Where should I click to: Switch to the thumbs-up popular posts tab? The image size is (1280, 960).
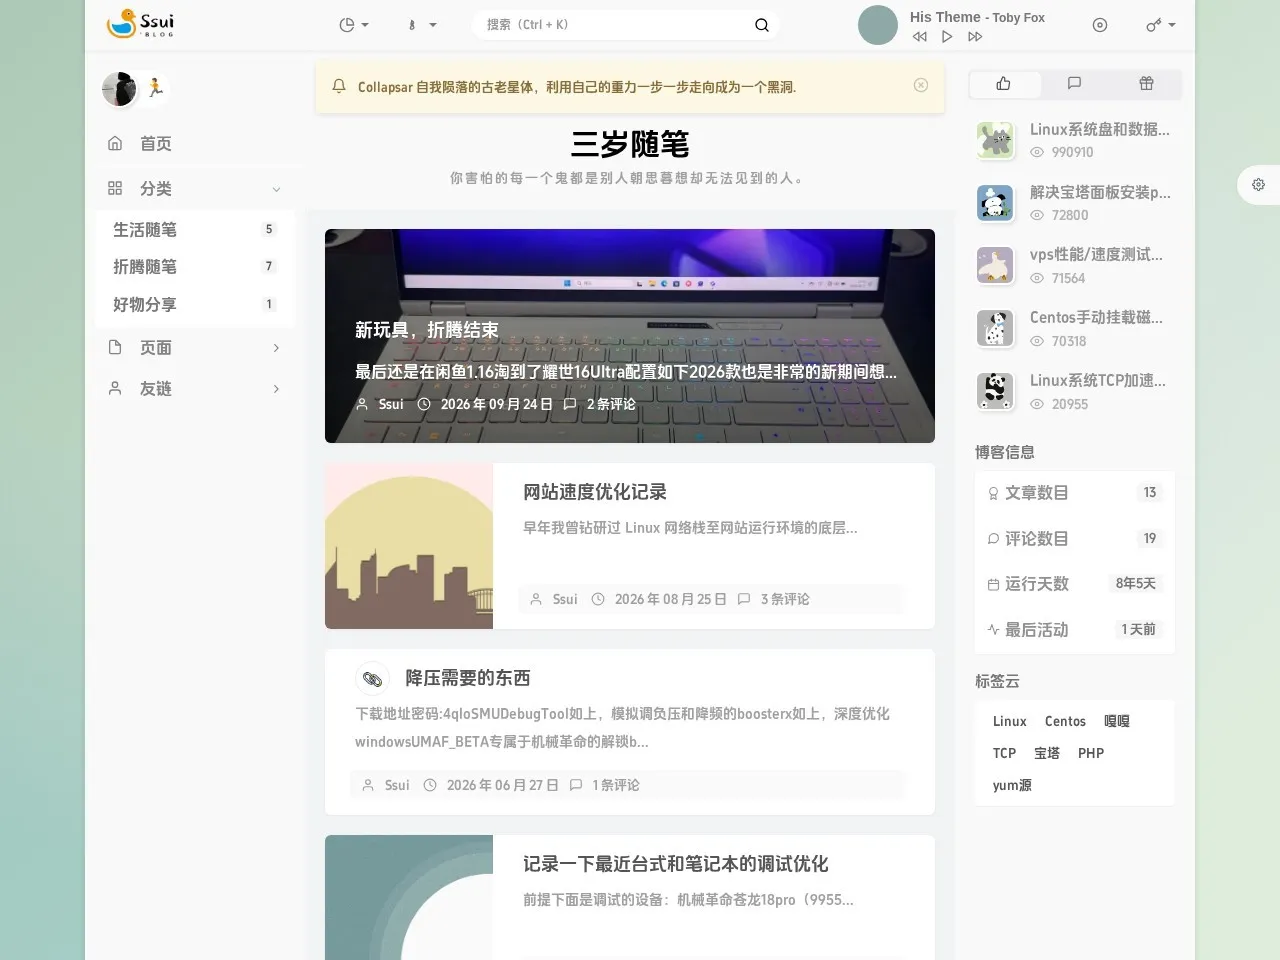tap(1004, 84)
